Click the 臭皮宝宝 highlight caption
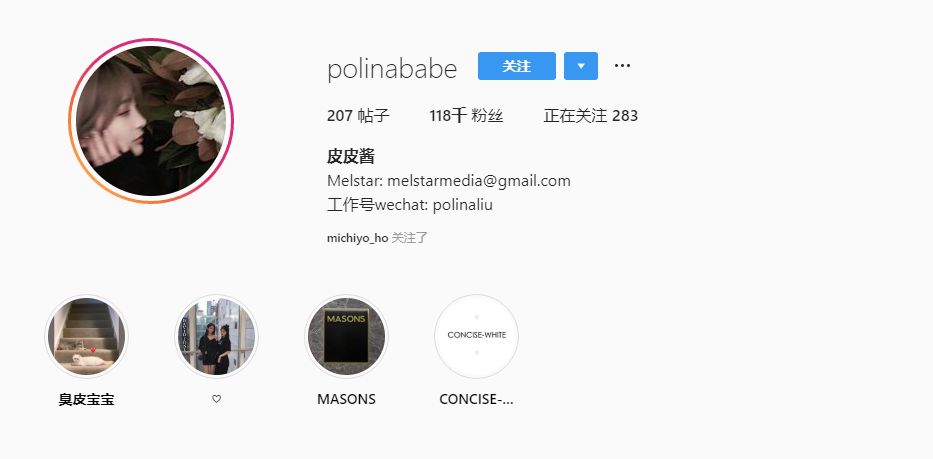Screen dimensions: 933x459 [x=87, y=399]
